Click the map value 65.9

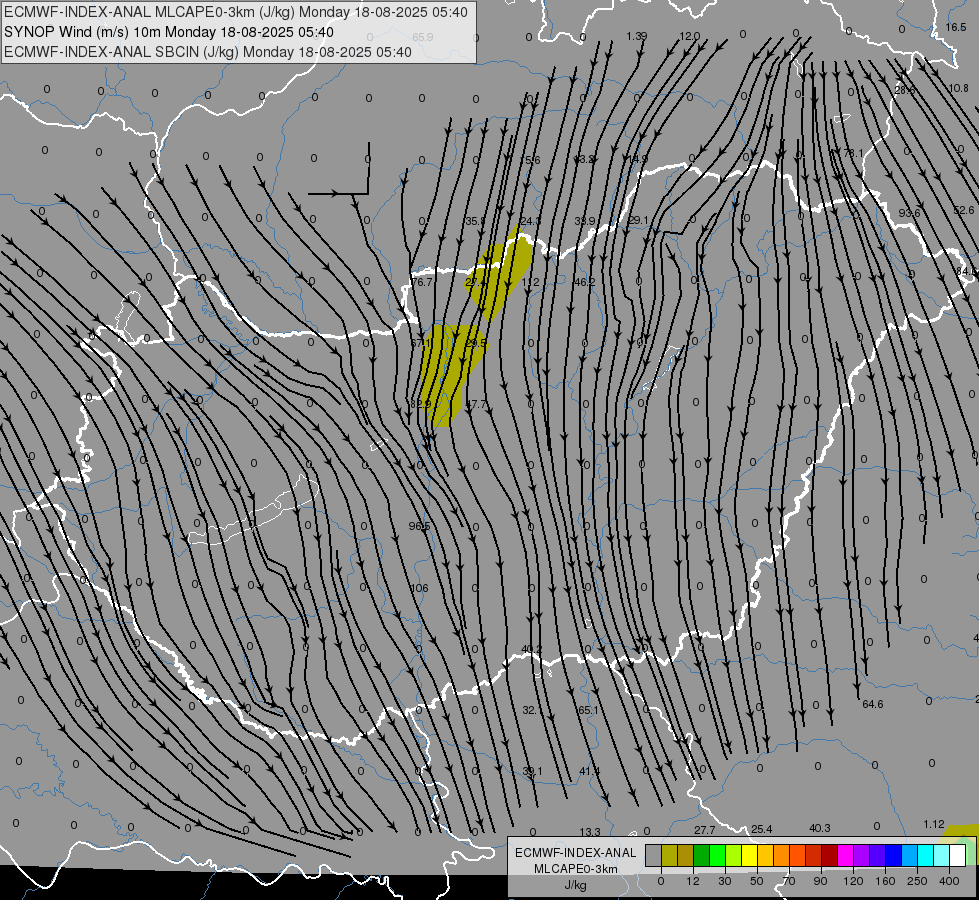423,37
